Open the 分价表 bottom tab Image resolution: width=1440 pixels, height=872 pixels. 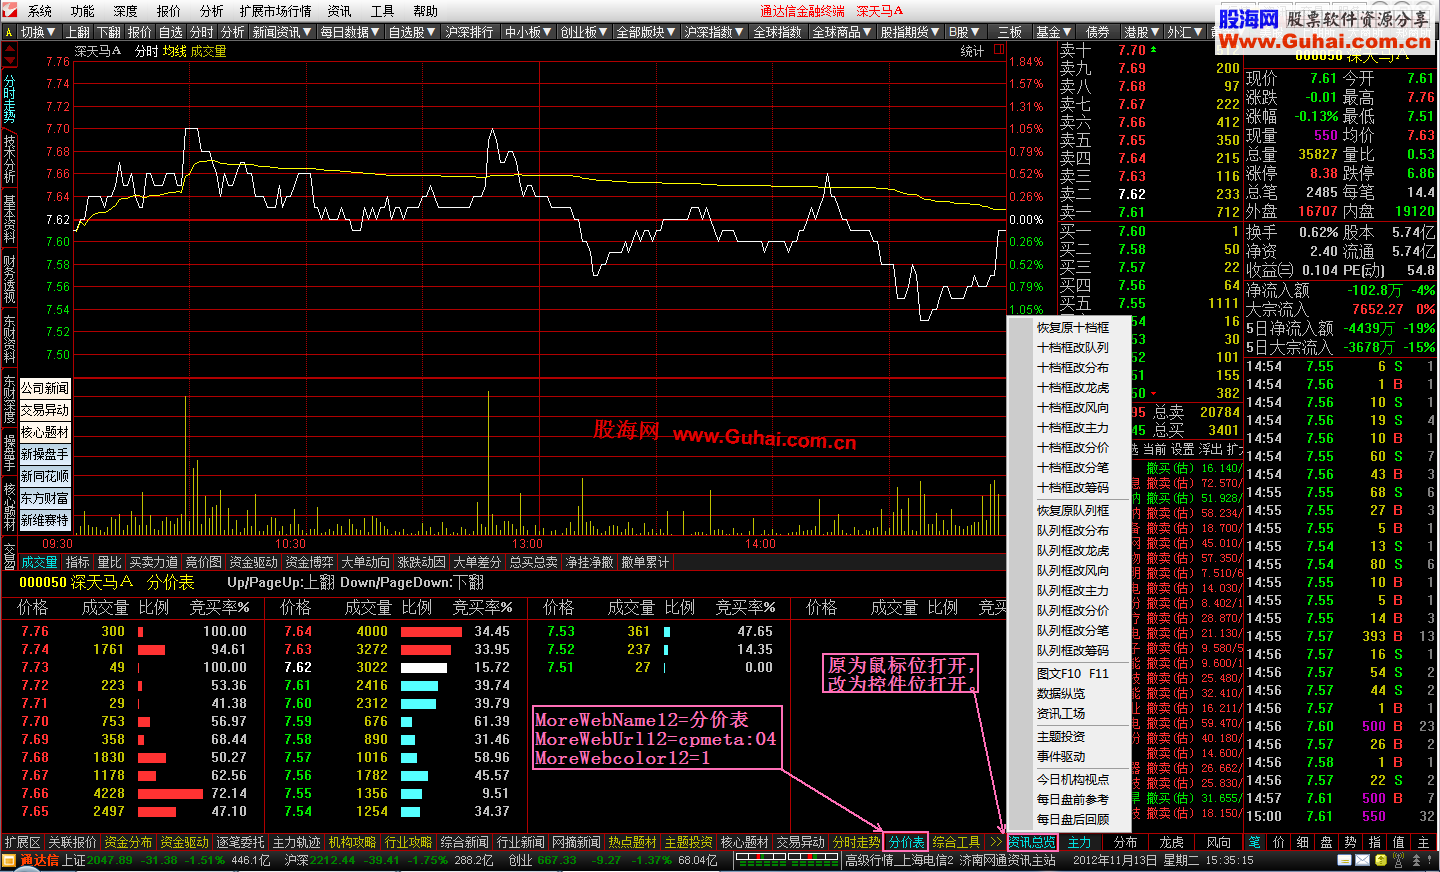pyautogui.click(x=906, y=842)
